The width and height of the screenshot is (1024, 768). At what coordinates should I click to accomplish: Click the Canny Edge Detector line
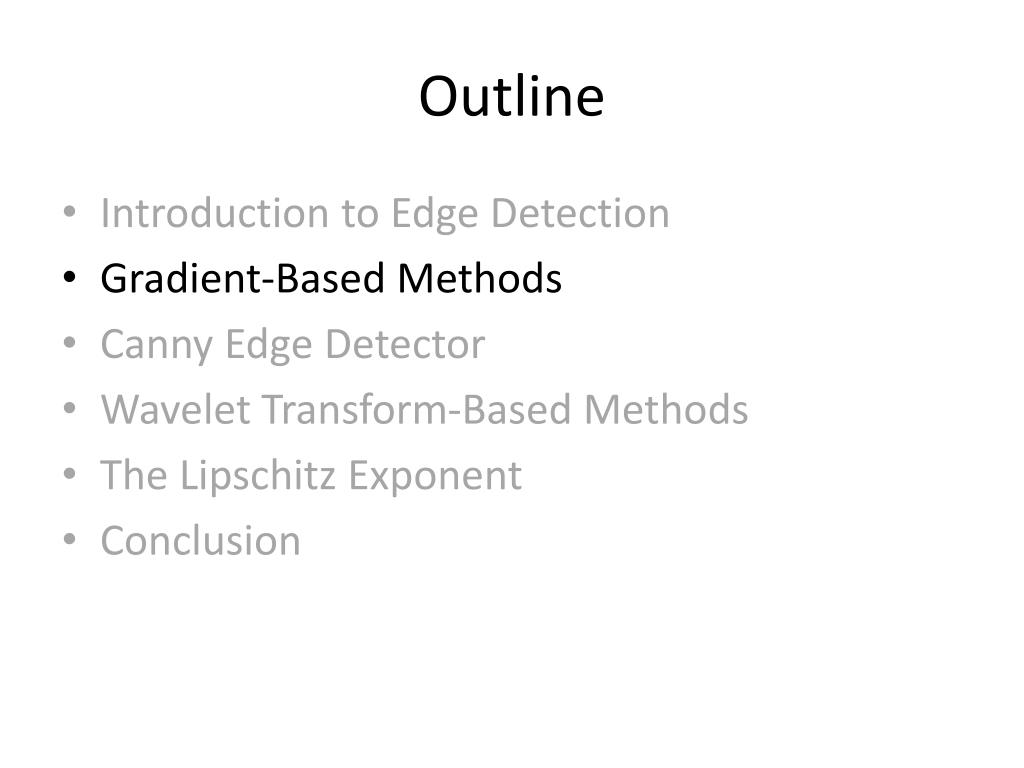tap(293, 344)
